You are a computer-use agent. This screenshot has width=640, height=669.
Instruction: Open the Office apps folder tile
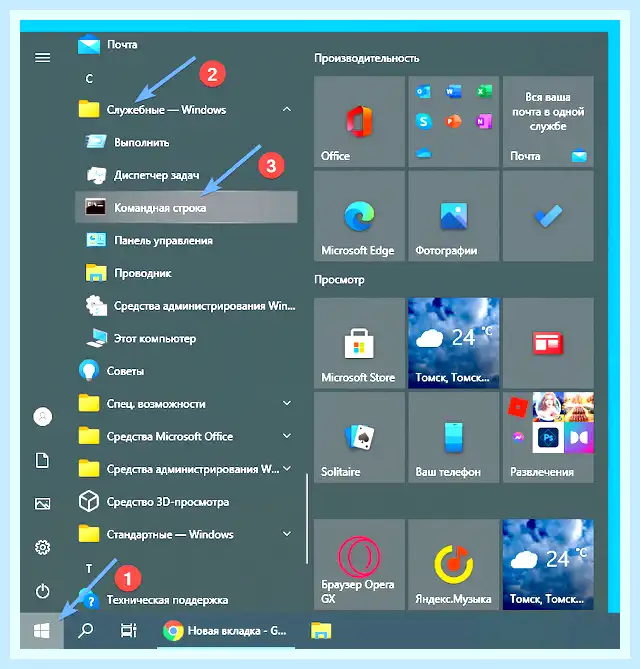(x=454, y=122)
